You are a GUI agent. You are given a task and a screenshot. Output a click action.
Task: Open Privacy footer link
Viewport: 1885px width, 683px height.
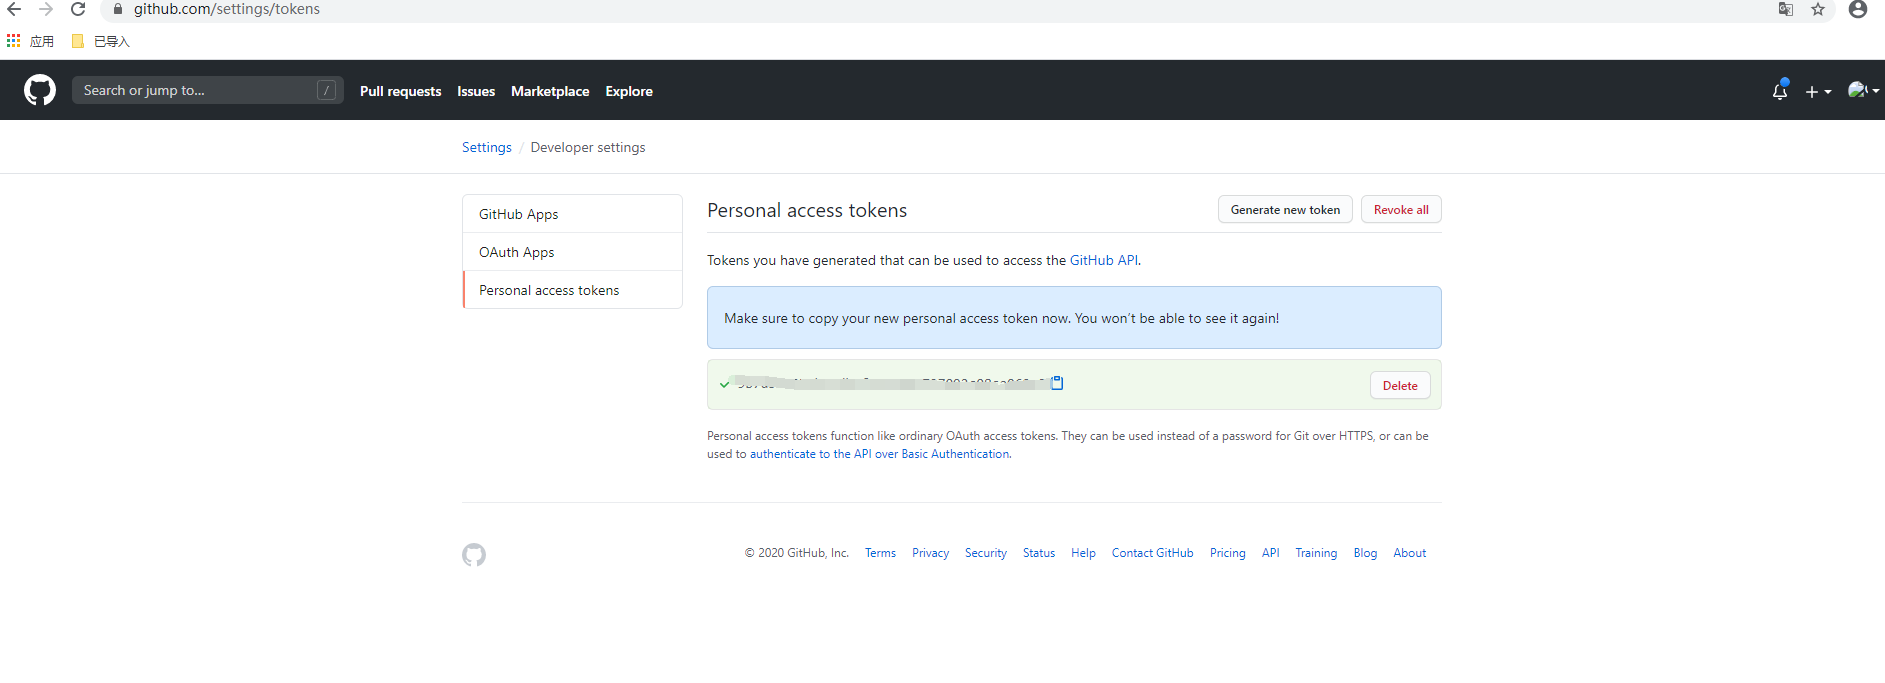[x=930, y=553]
